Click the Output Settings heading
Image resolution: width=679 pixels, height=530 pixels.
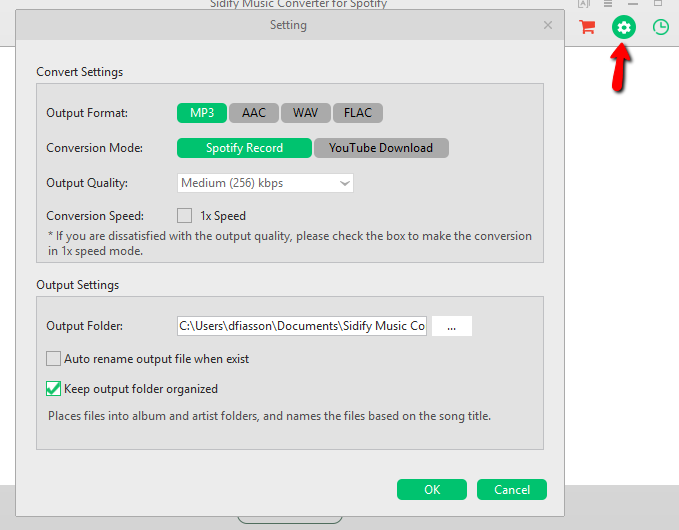pyautogui.click(x=78, y=285)
